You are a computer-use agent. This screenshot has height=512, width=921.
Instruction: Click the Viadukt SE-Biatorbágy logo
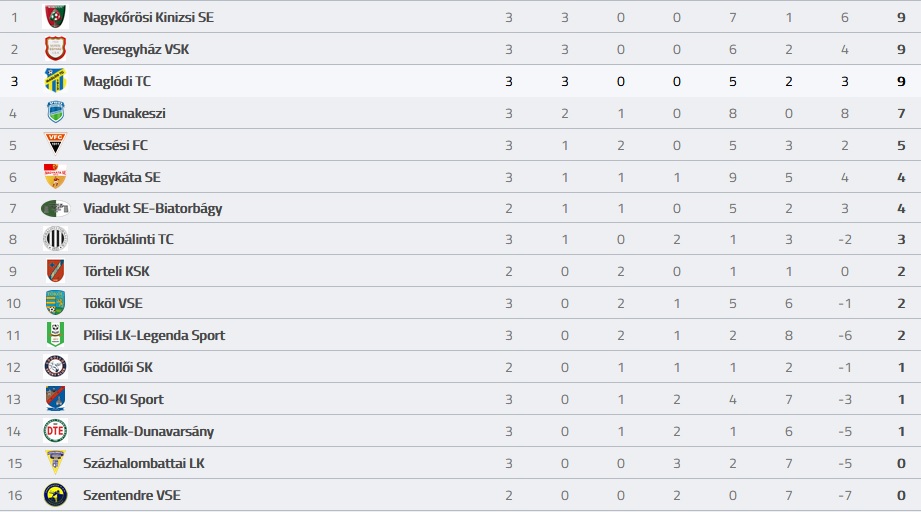55,208
